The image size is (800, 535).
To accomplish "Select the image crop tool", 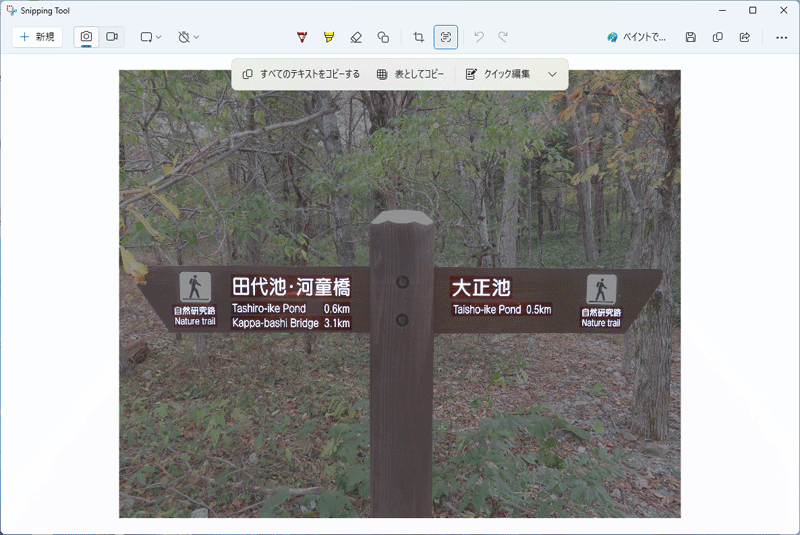I will click(x=419, y=37).
